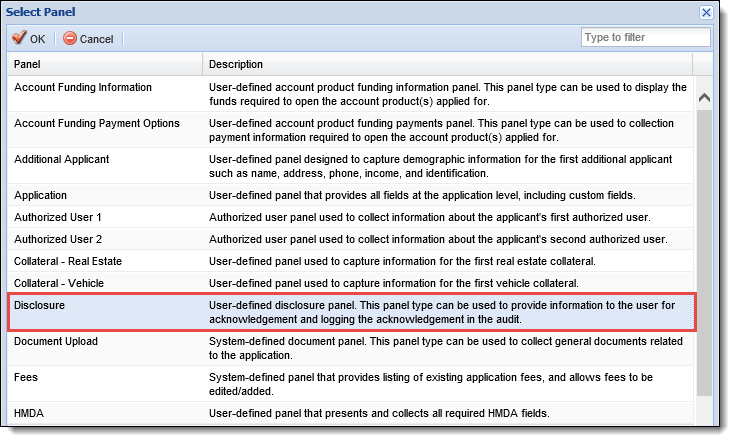Sort by the Panel column header
735x442 pixels.
pos(105,64)
